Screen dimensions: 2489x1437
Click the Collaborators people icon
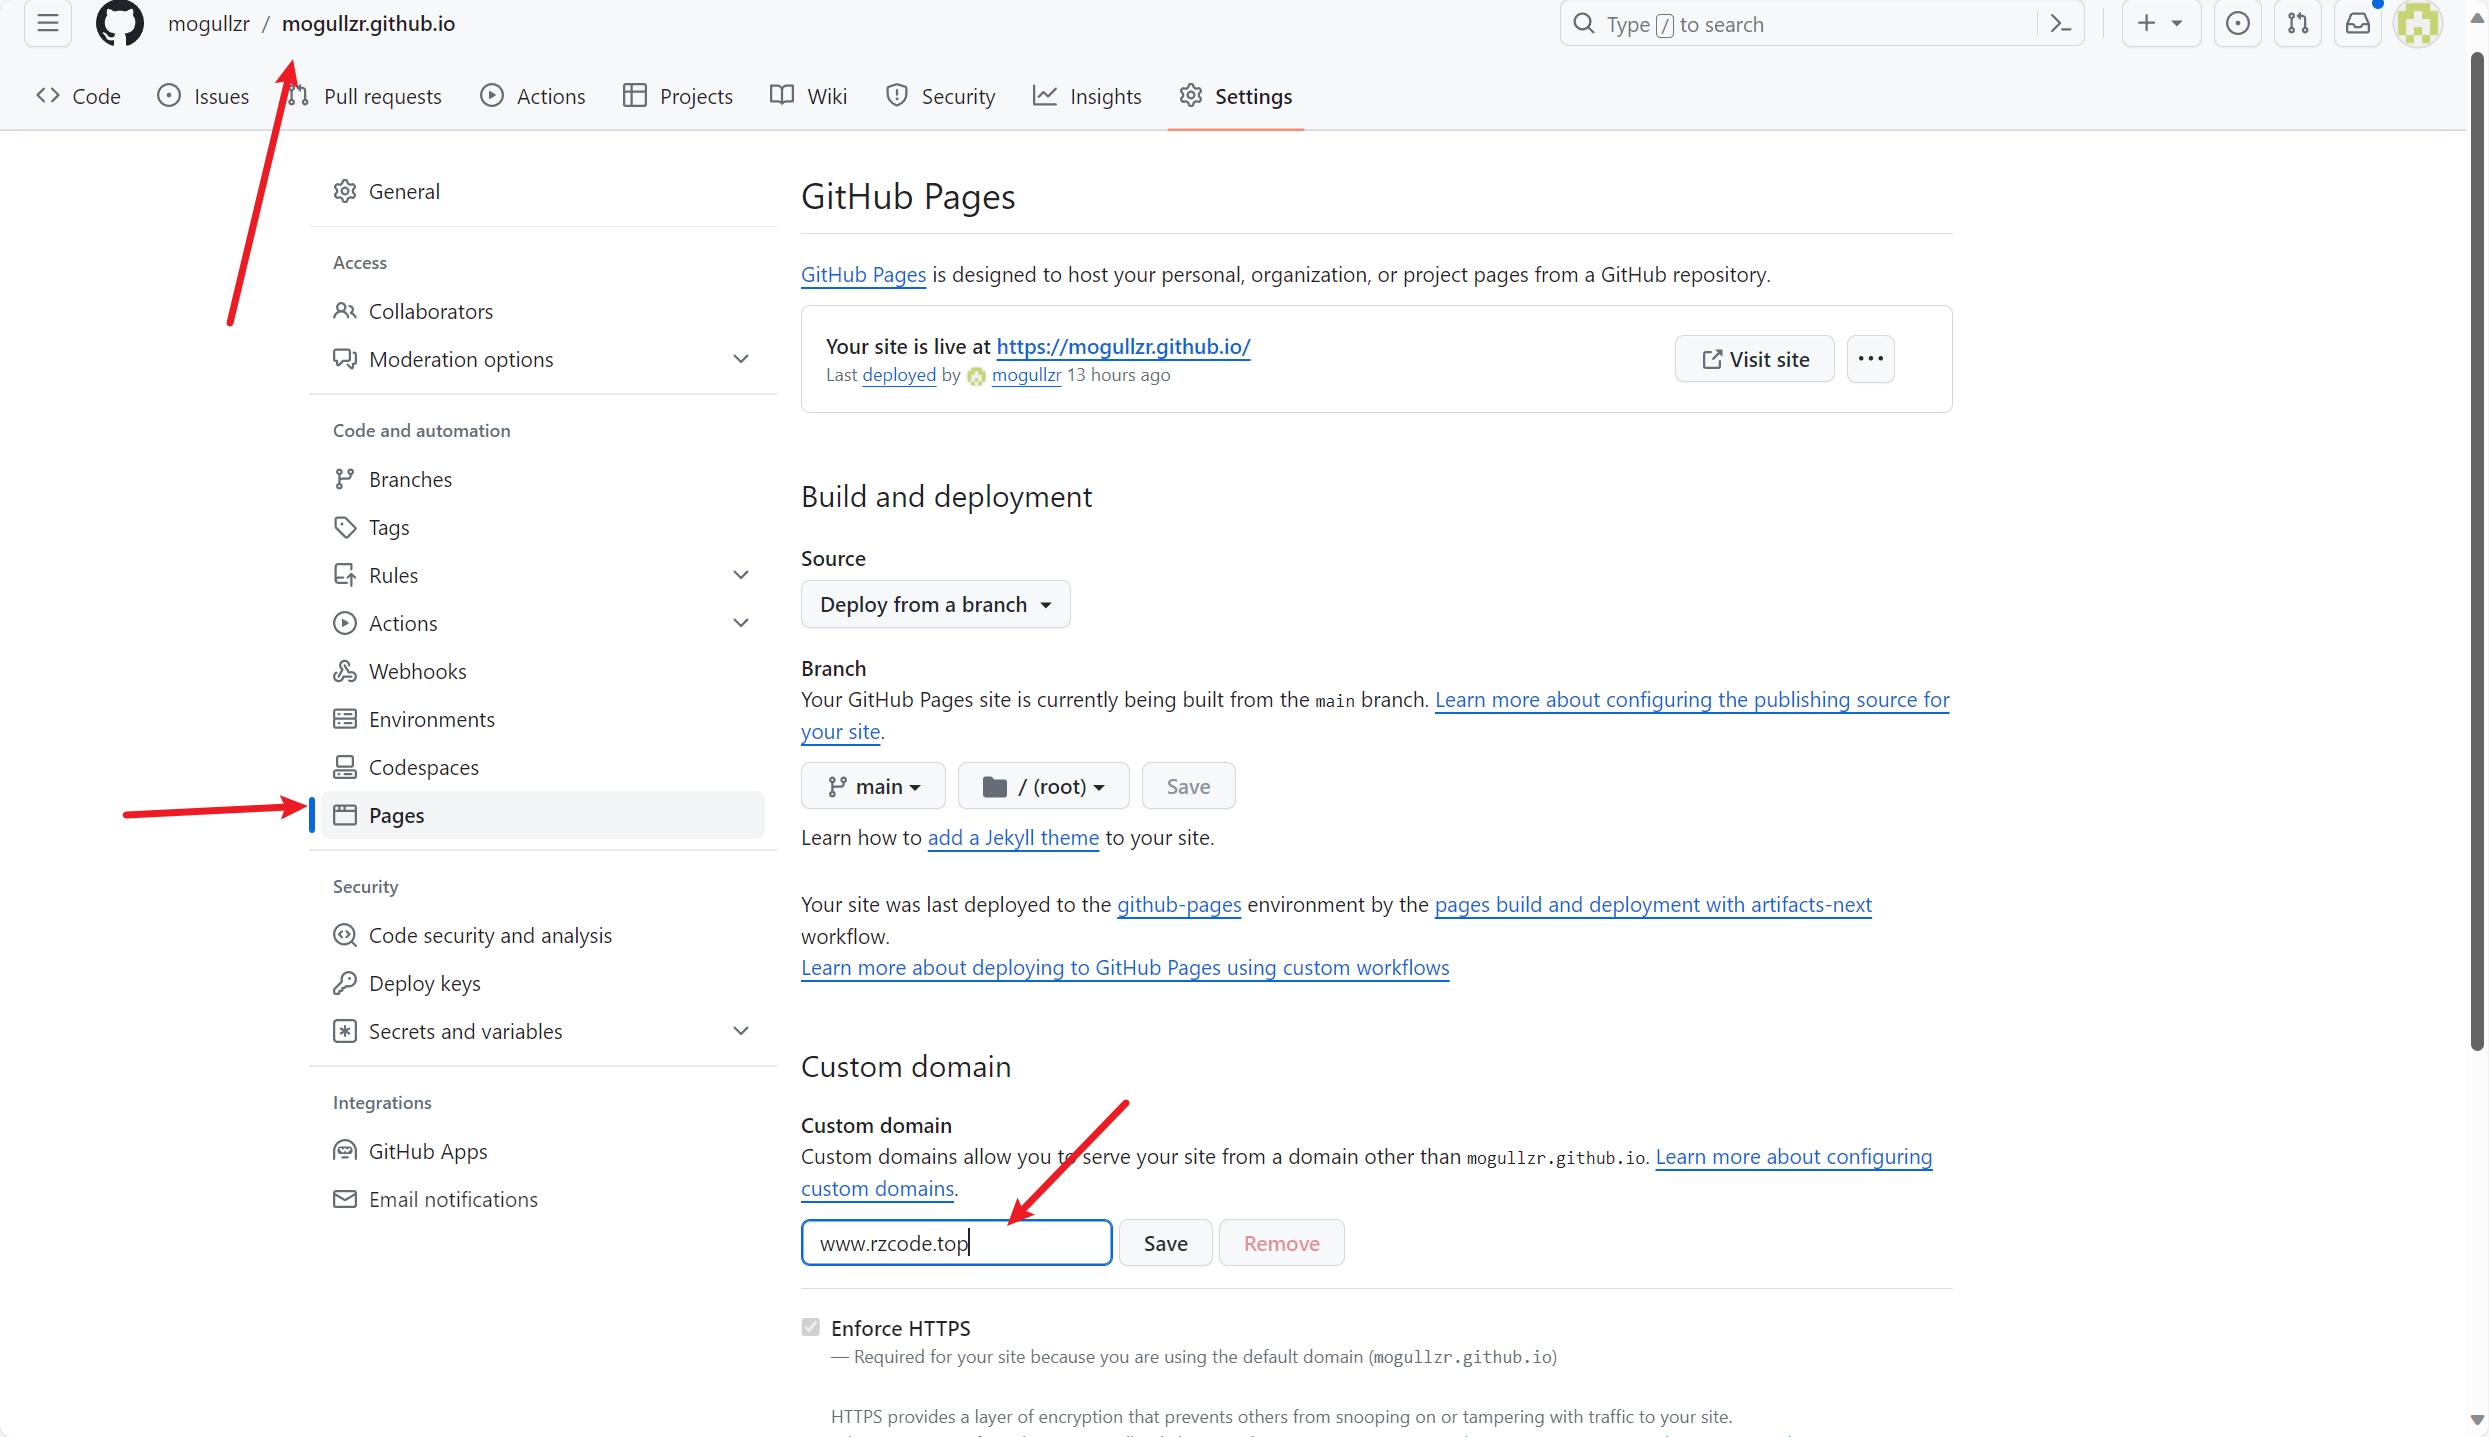coord(345,311)
